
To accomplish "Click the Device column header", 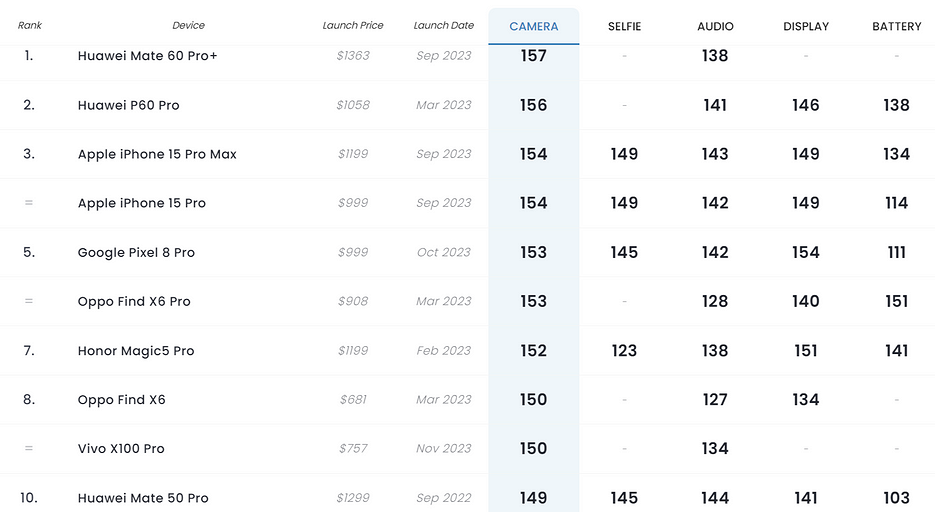I will (x=188, y=26).
